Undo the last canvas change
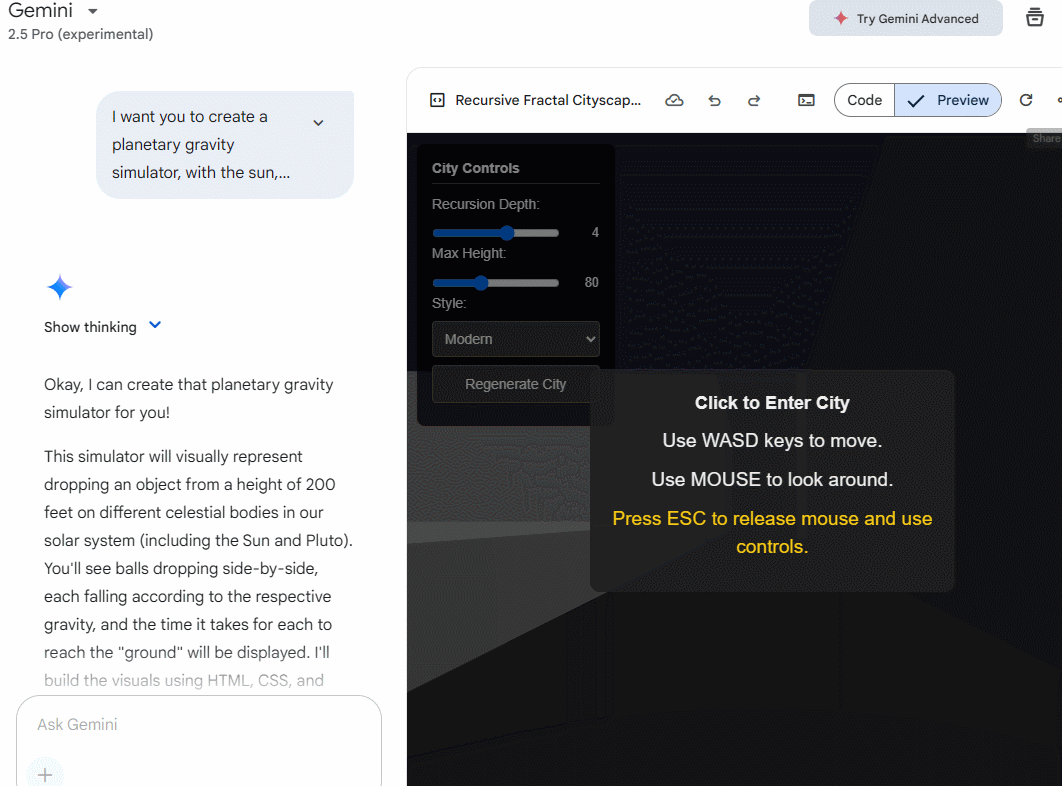Viewport: 1062px width, 786px height. coord(714,100)
